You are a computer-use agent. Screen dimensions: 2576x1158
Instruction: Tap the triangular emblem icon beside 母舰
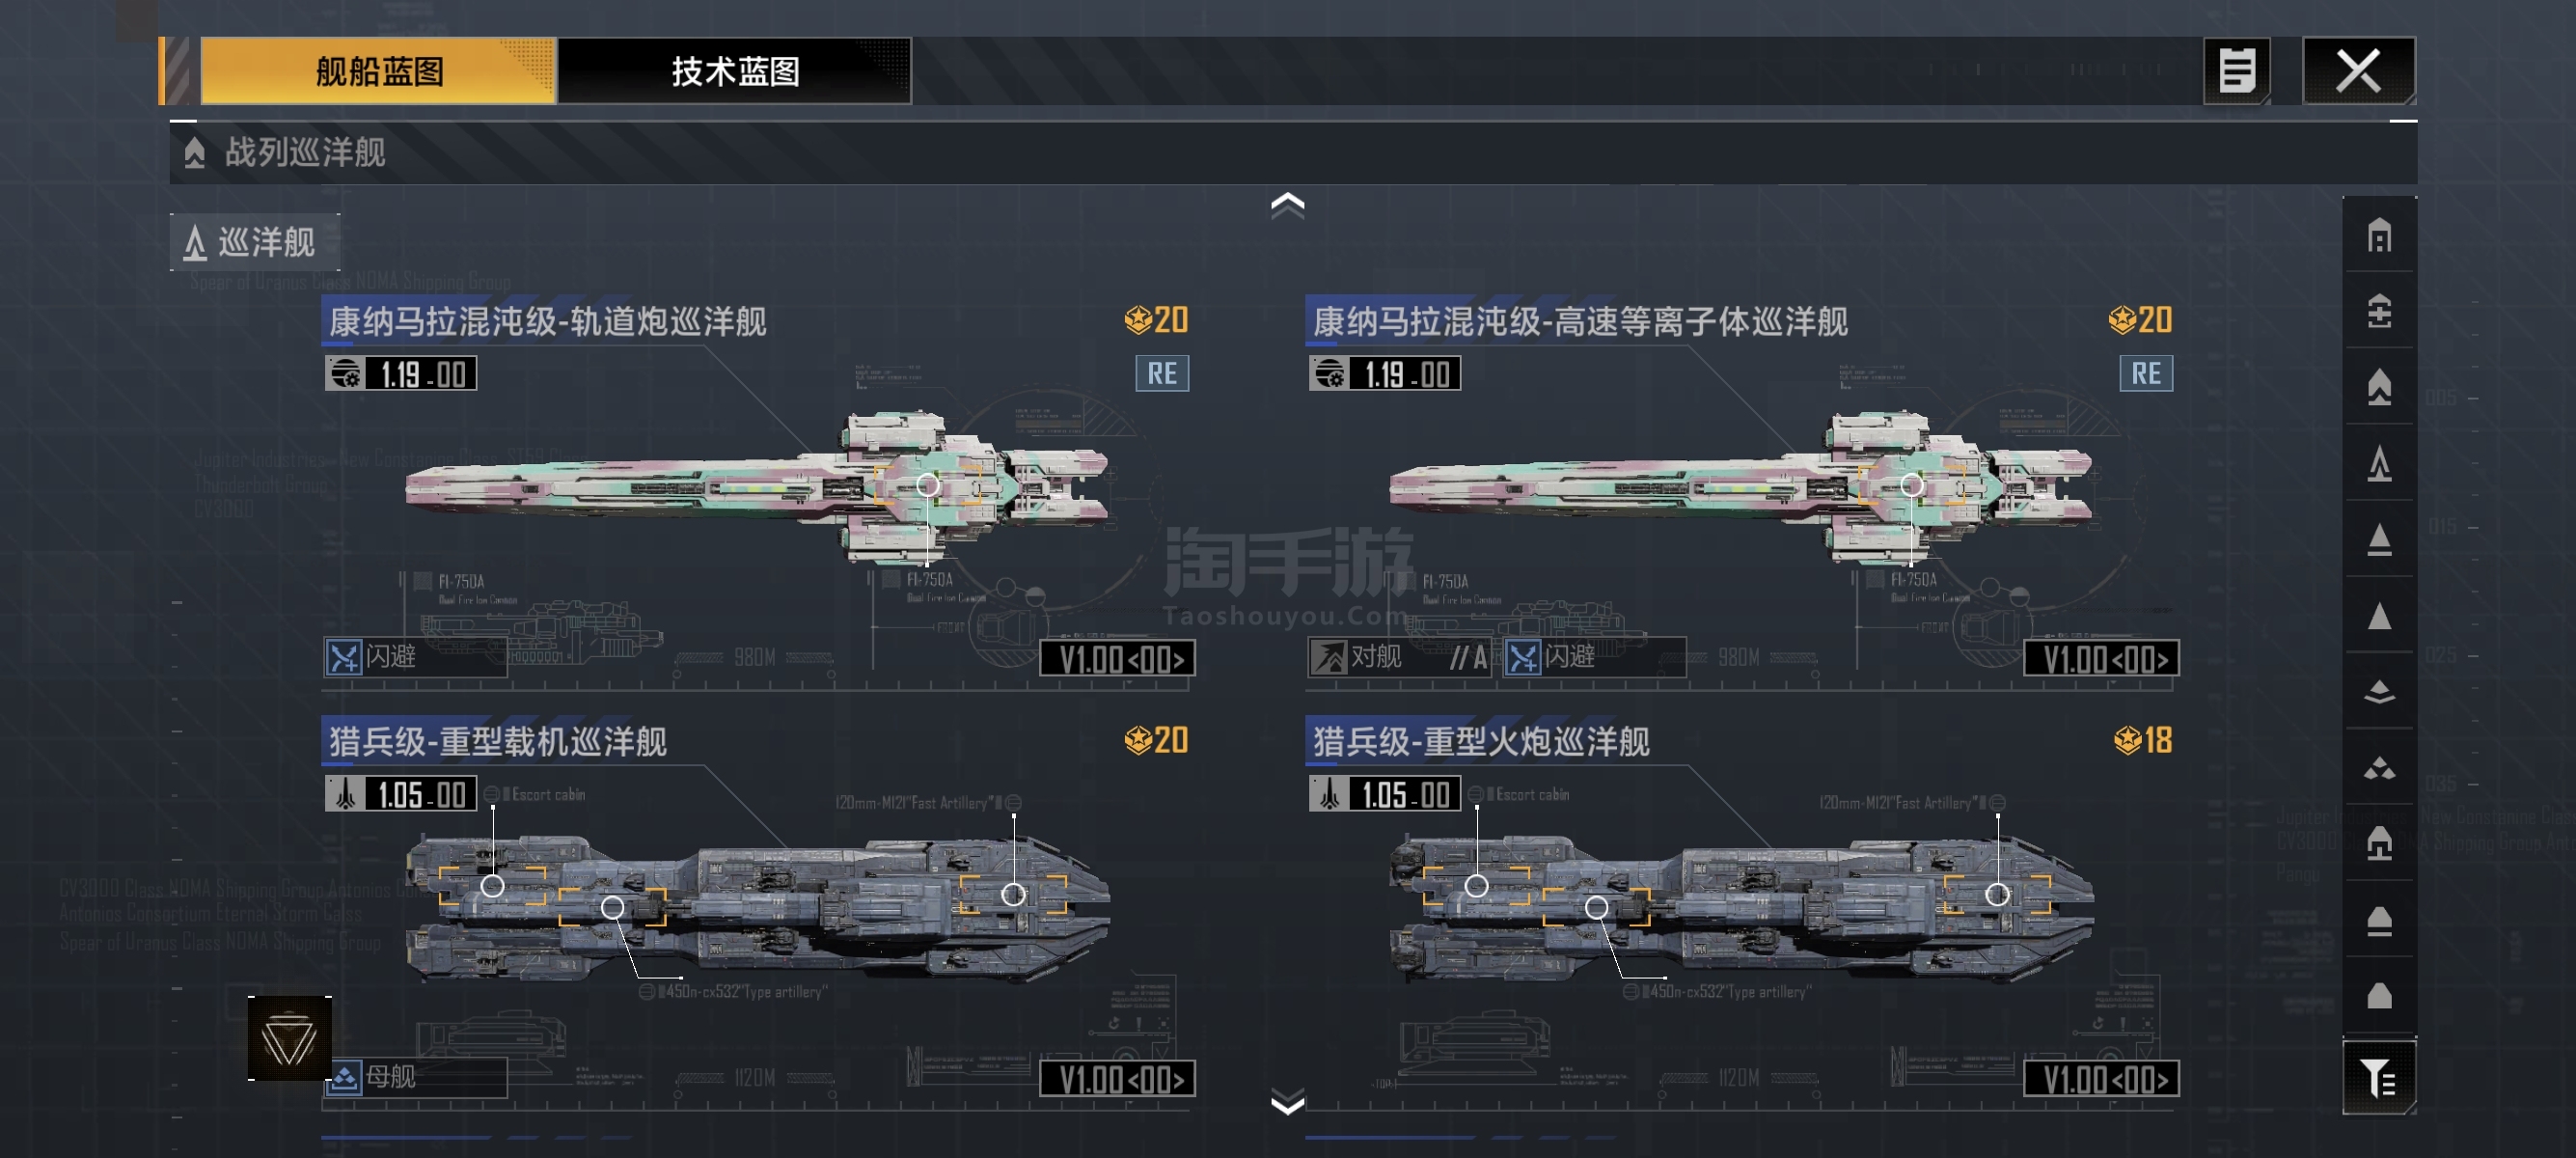point(289,1039)
